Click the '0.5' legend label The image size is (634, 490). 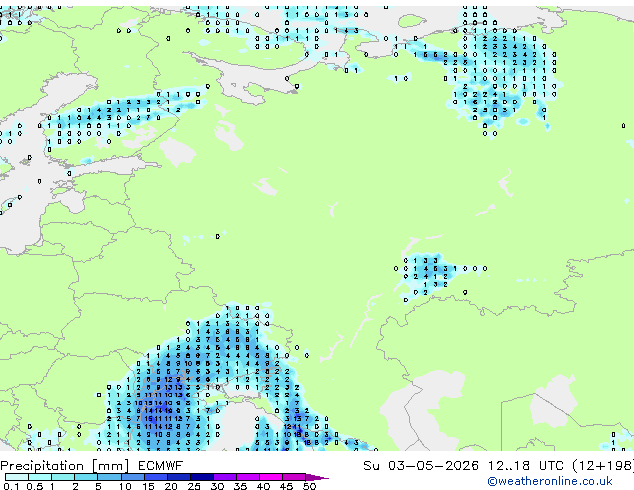(x=34, y=486)
